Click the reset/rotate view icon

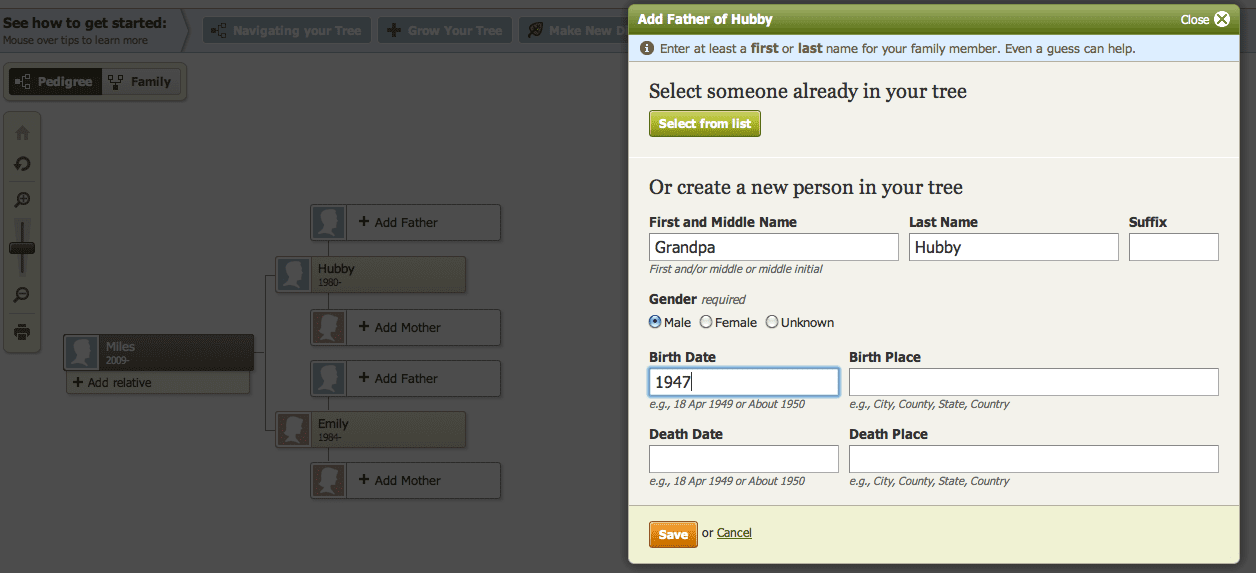pos(22,164)
